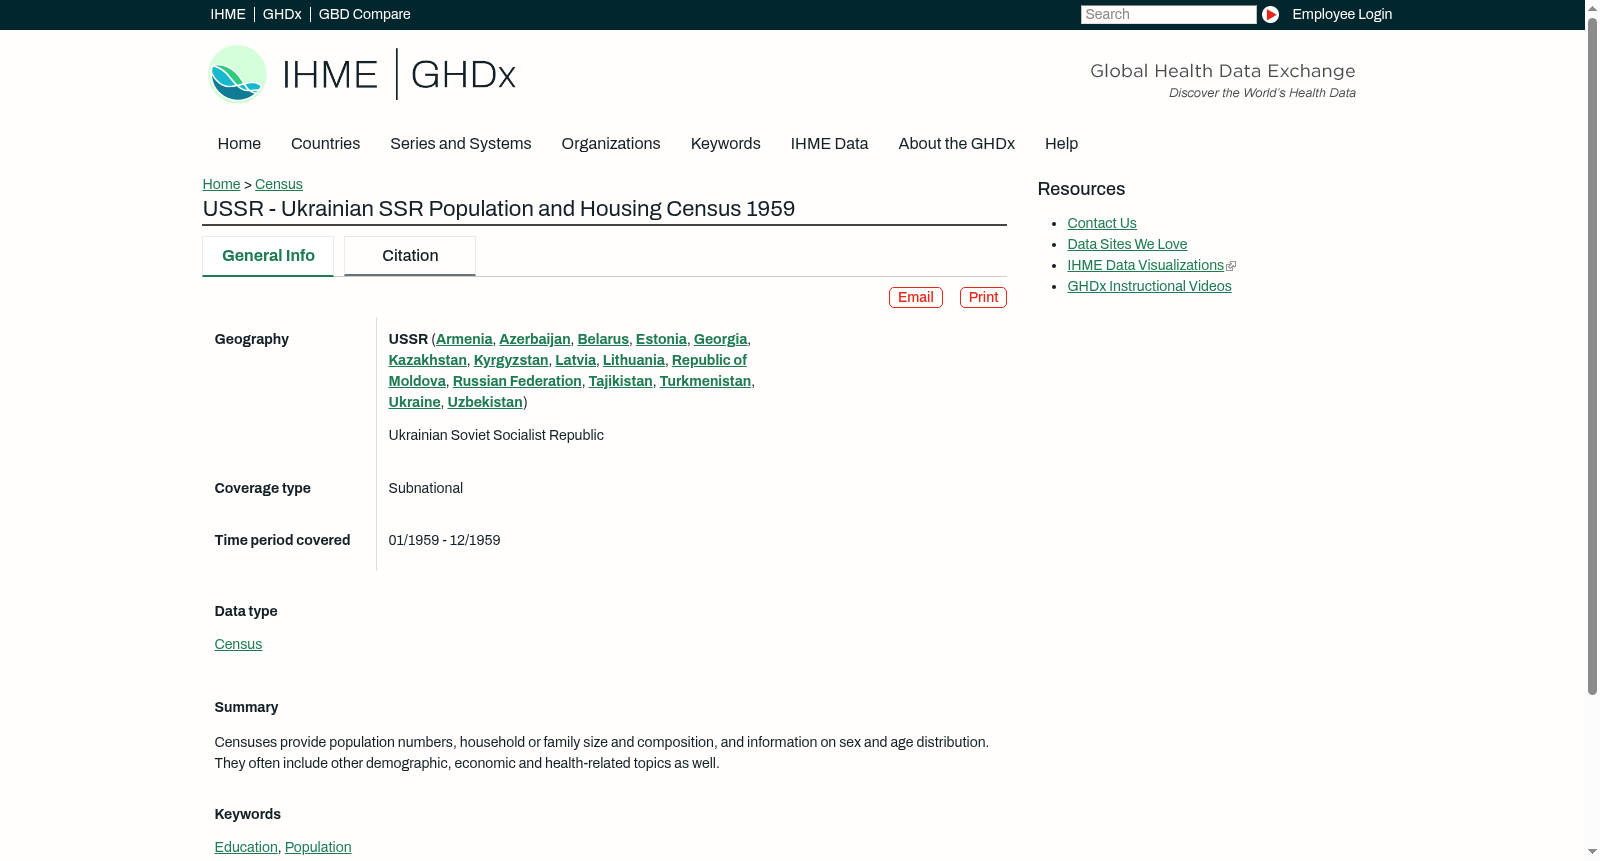Open the Russian Federation geography link

[x=517, y=381]
